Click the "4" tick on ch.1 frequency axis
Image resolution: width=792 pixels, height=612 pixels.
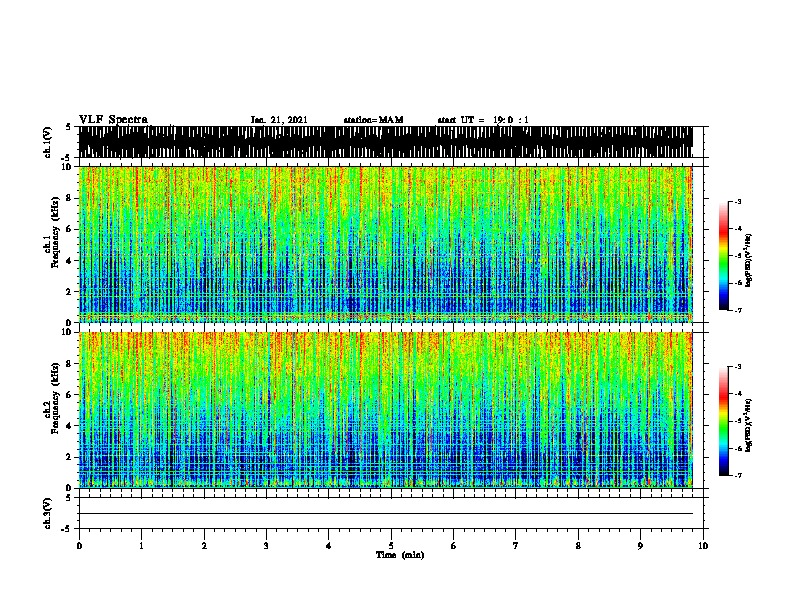click(x=69, y=261)
